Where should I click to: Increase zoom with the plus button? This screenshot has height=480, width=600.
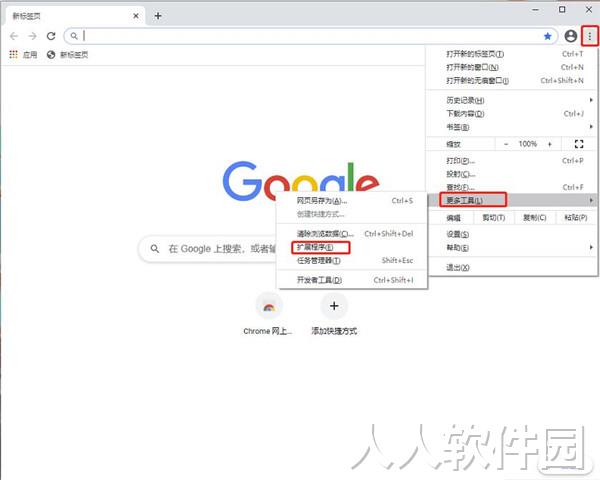(549, 144)
